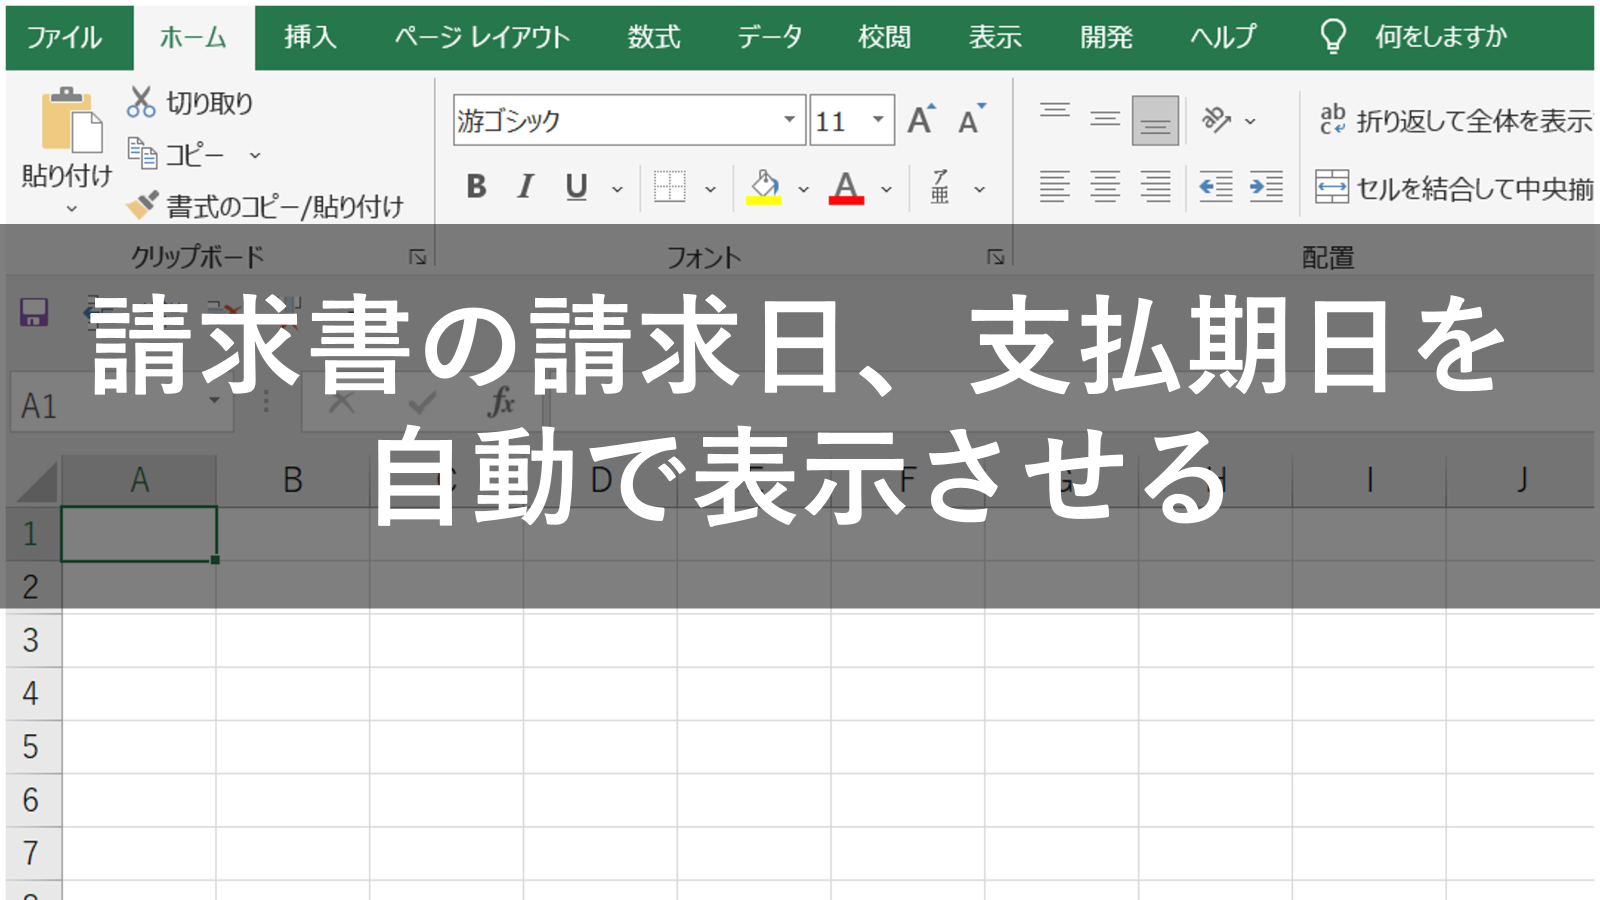Switch to the ホーム tab
This screenshot has width=1600, height=900.
(x=194, y=37)
